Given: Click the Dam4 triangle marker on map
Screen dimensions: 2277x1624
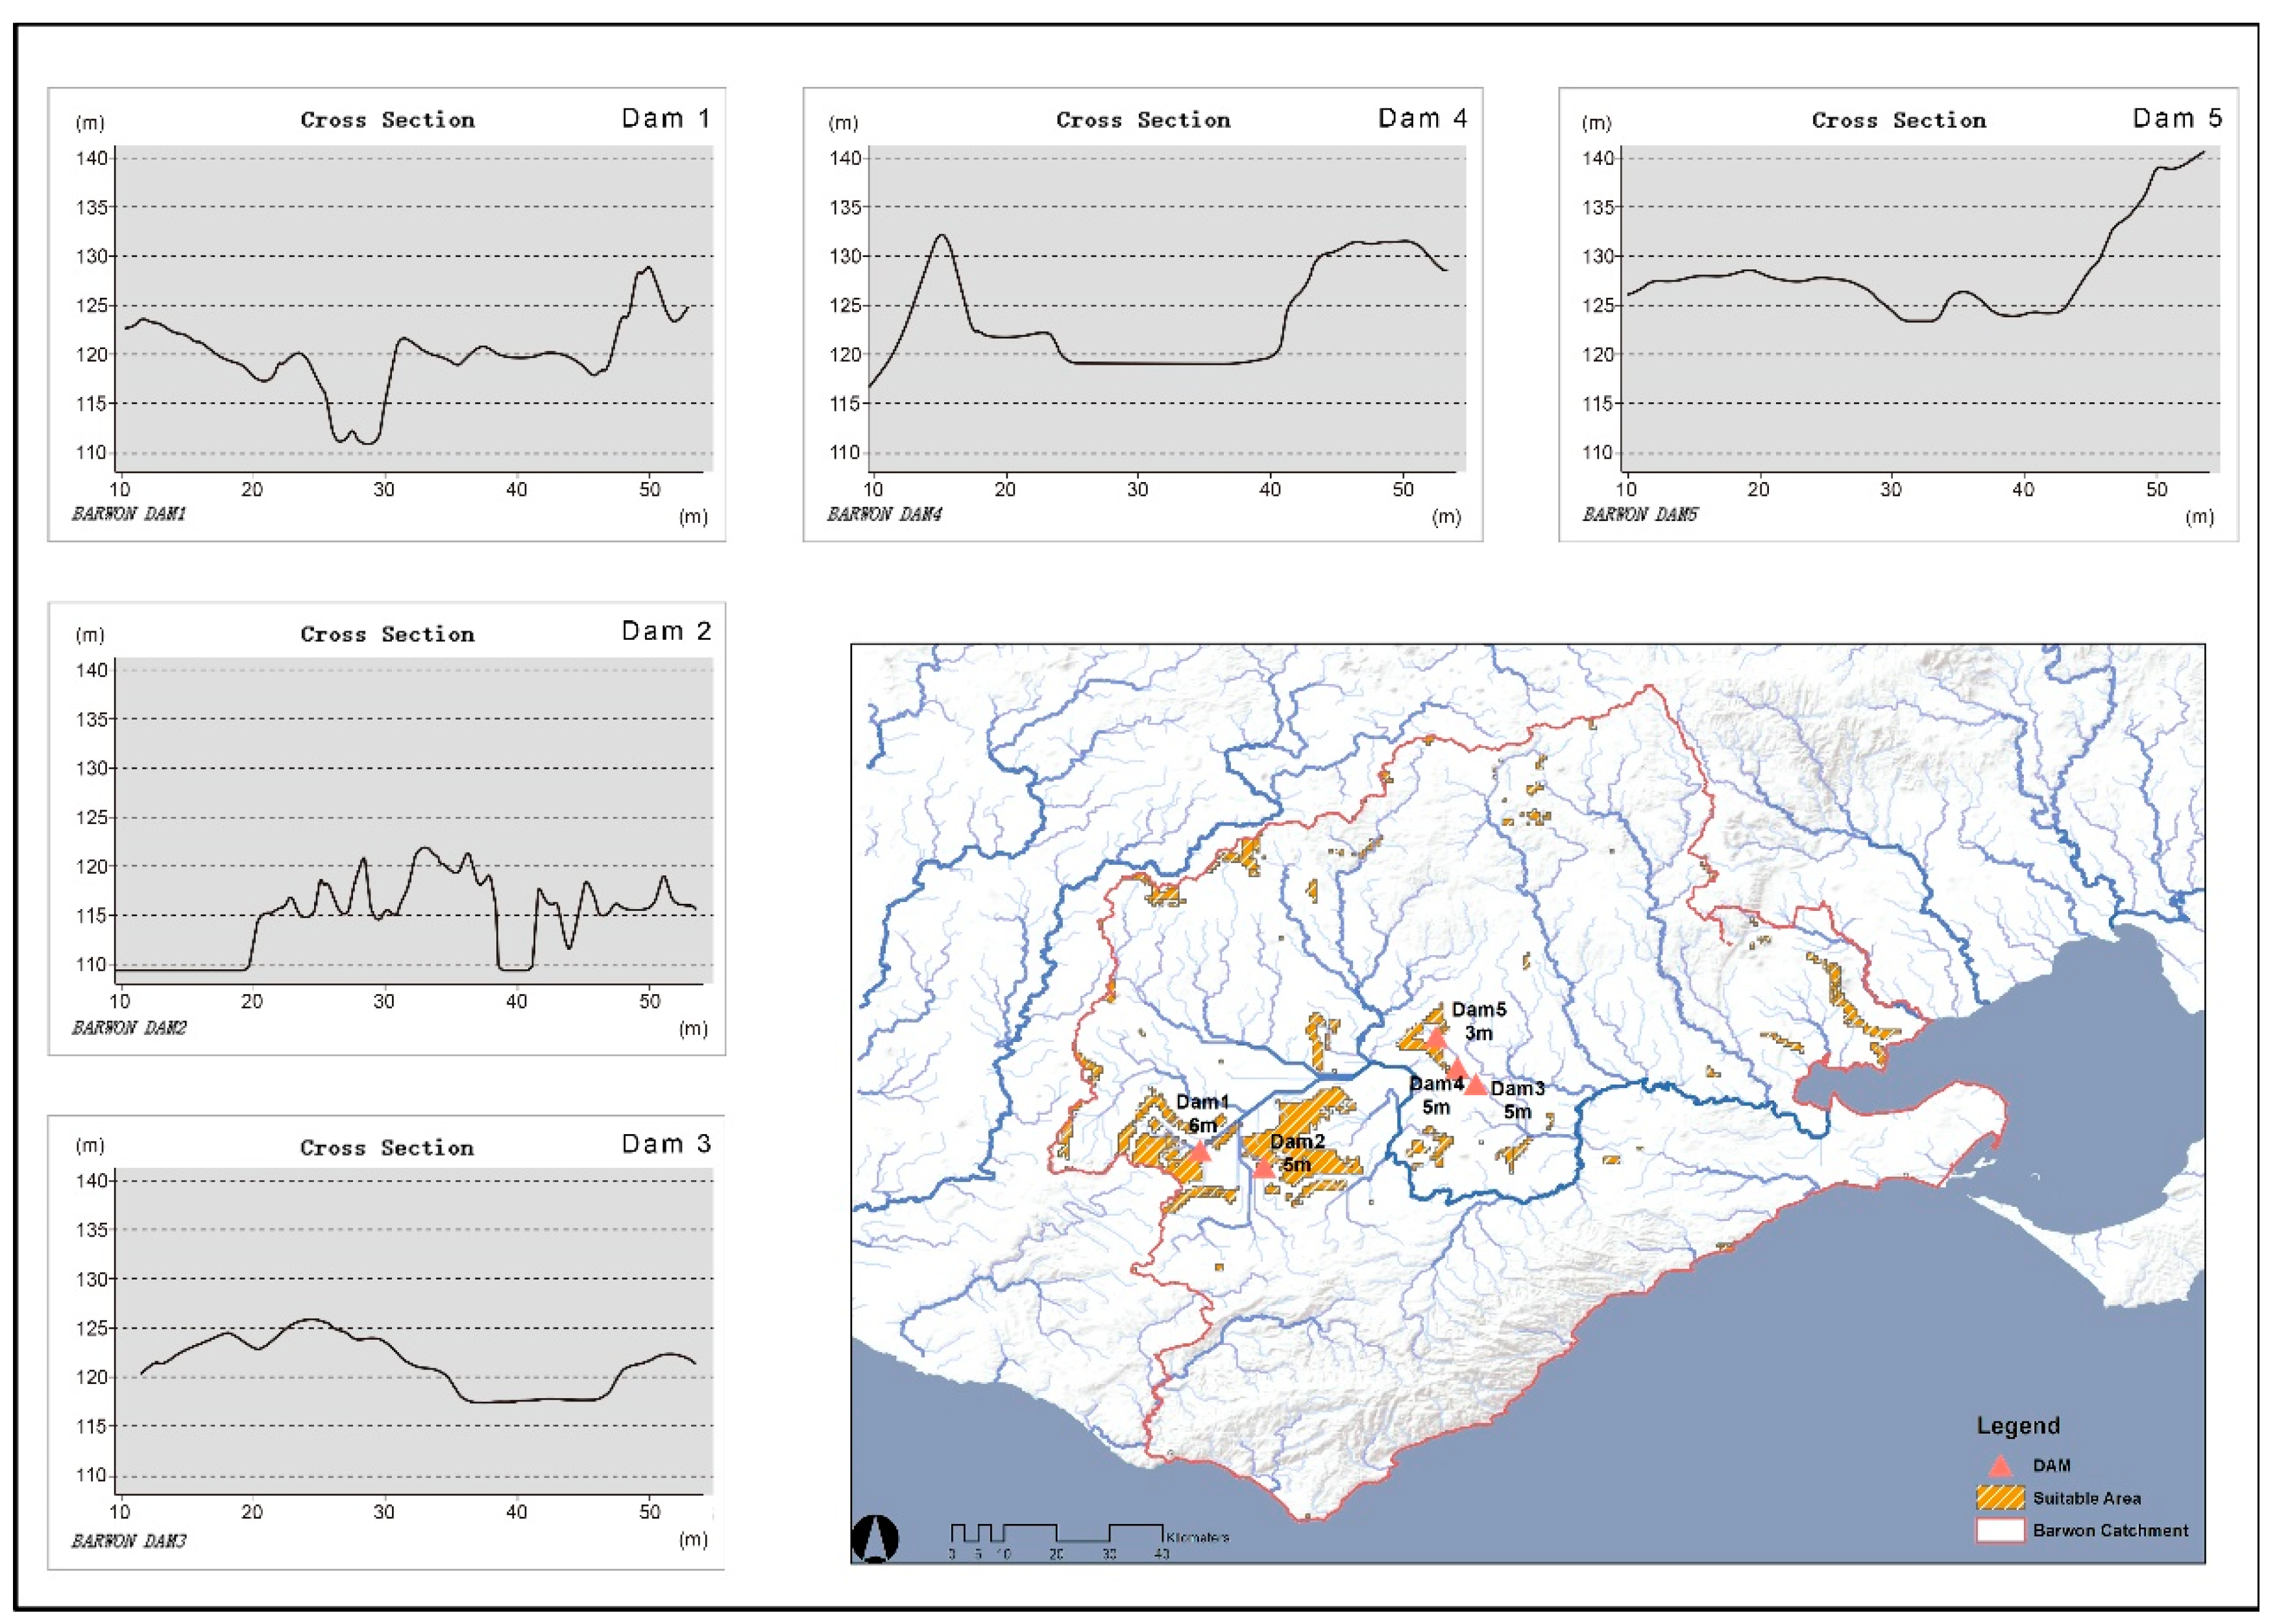Looking at the screenshot, I should coord(1457,1070).
